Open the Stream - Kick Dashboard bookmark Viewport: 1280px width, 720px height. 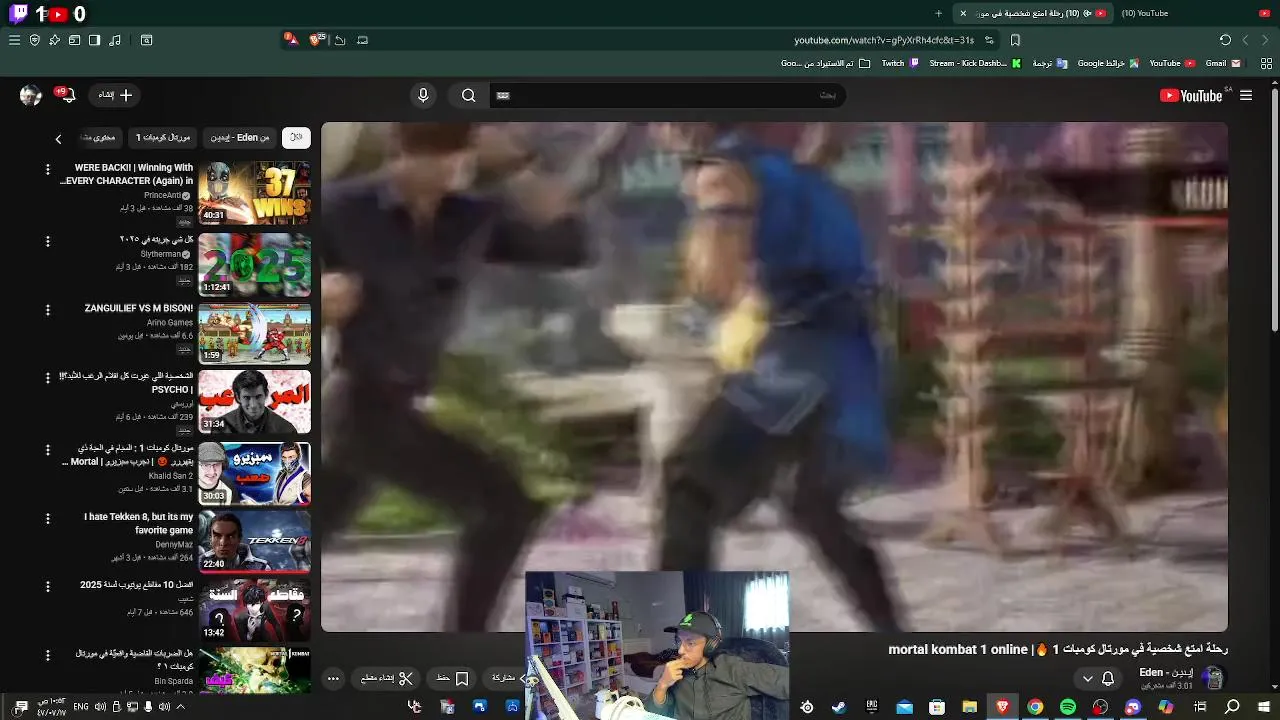pyautogui.click(x=975, y=63)
